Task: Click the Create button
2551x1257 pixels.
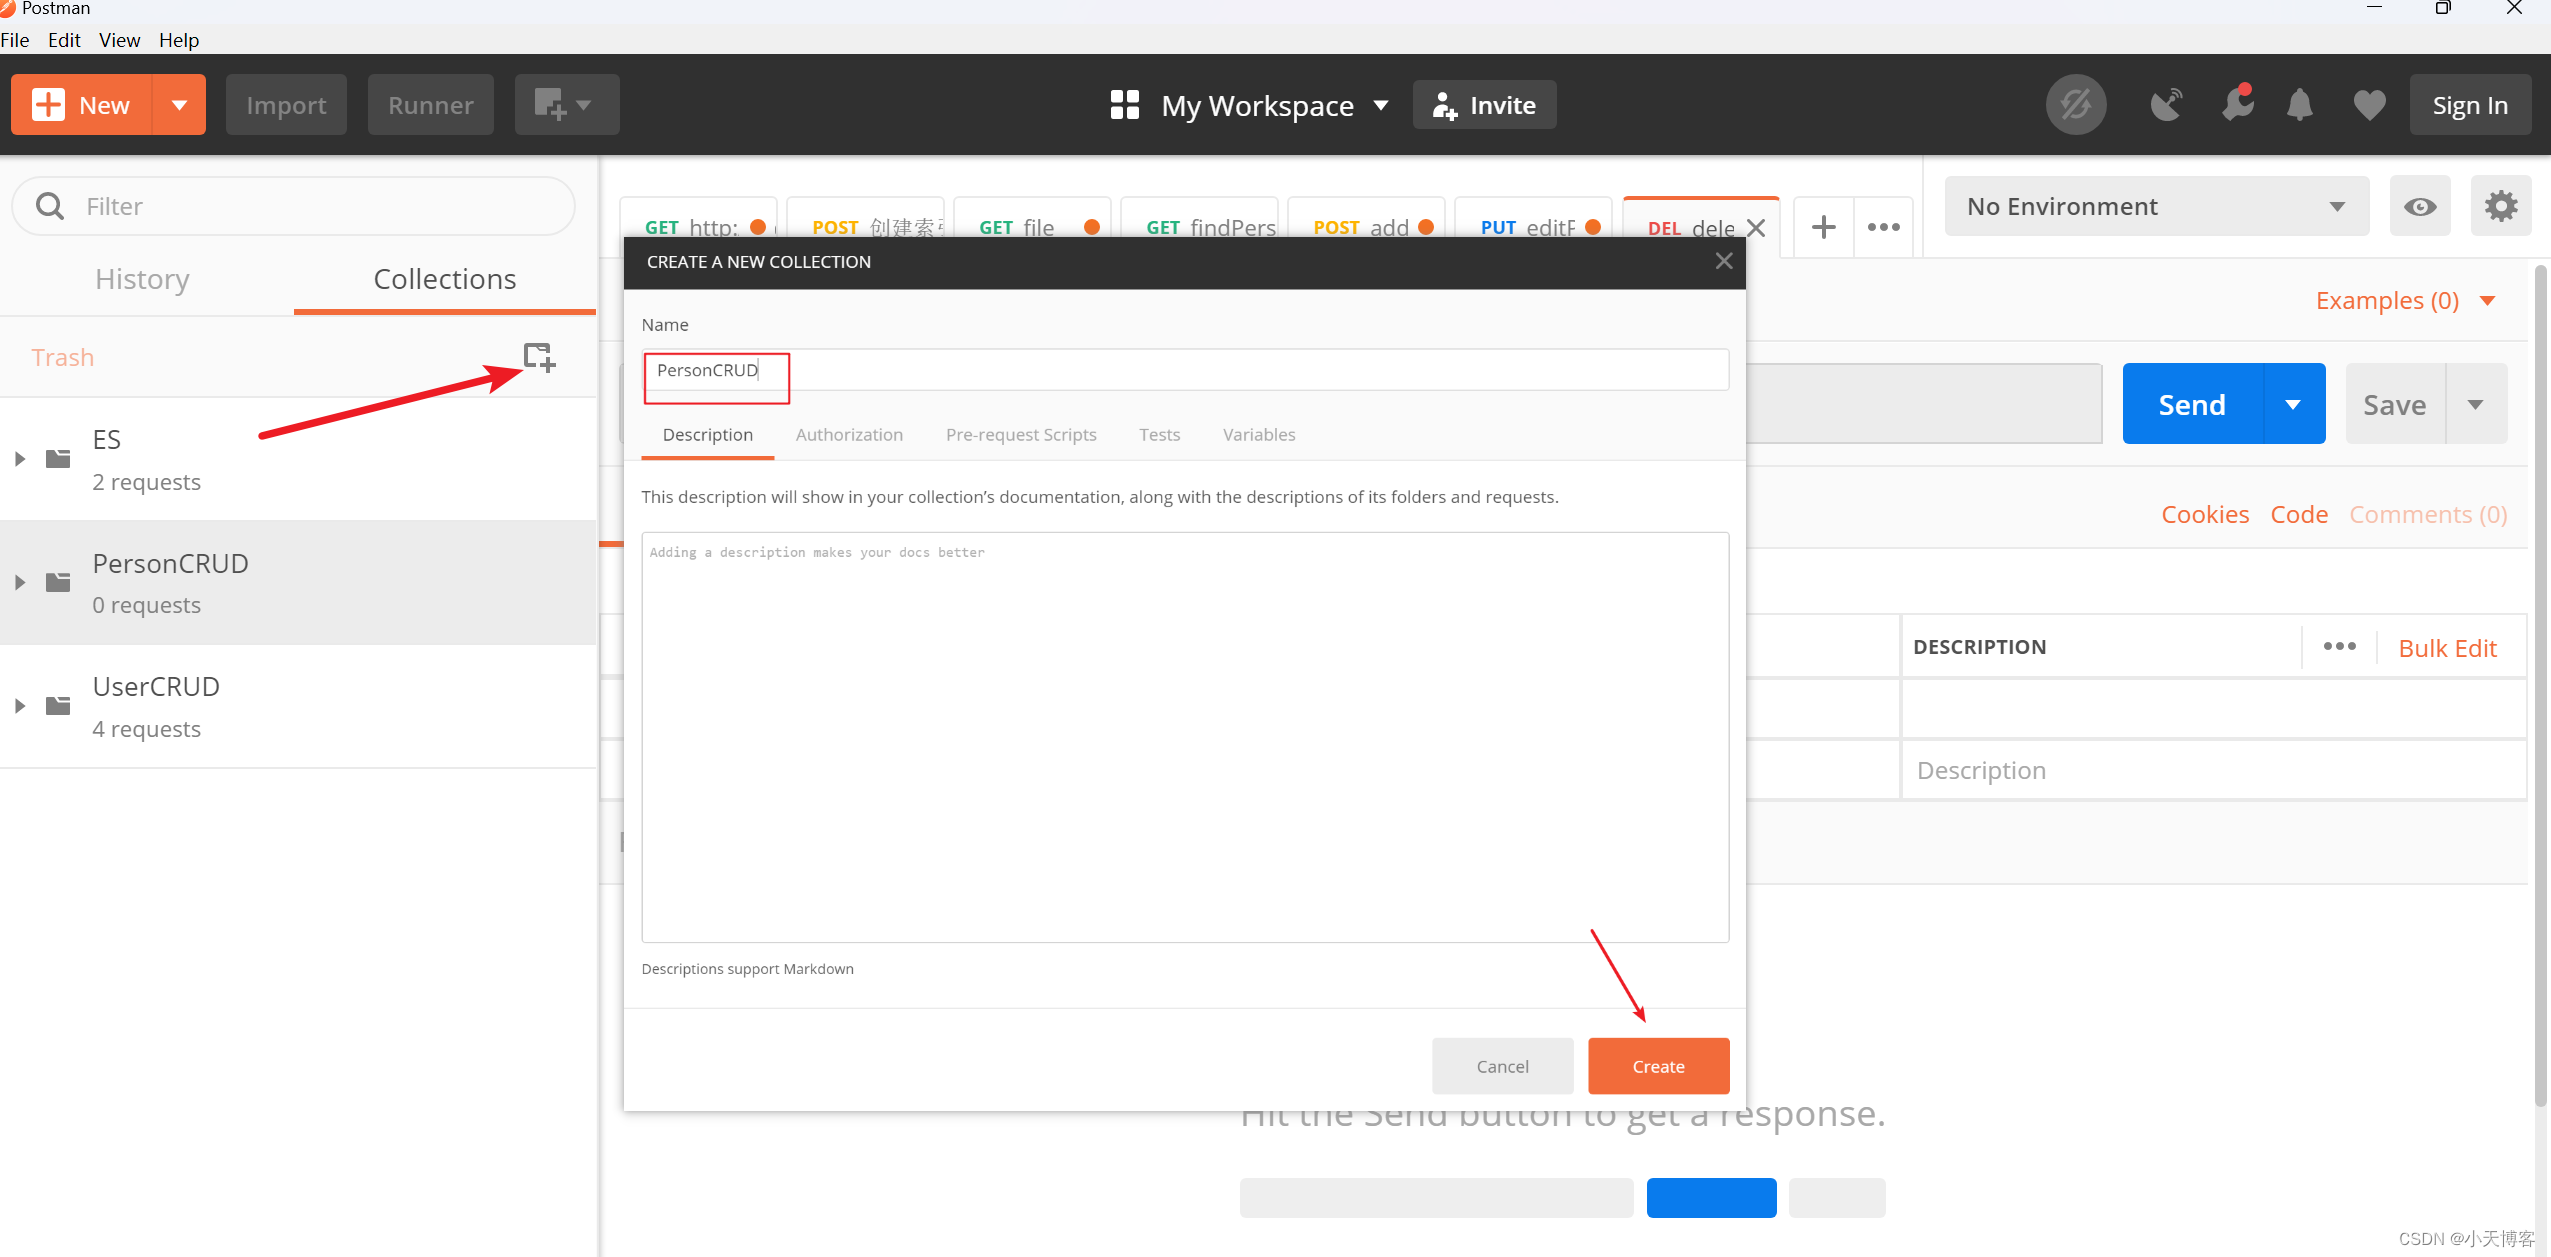Action: click(1658, 1066)
